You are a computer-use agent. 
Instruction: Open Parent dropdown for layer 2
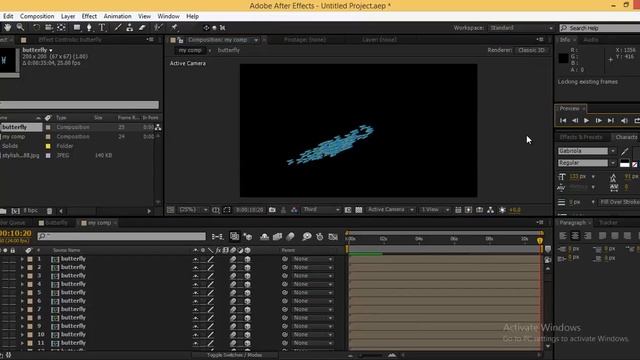click(x=312, y=267)
